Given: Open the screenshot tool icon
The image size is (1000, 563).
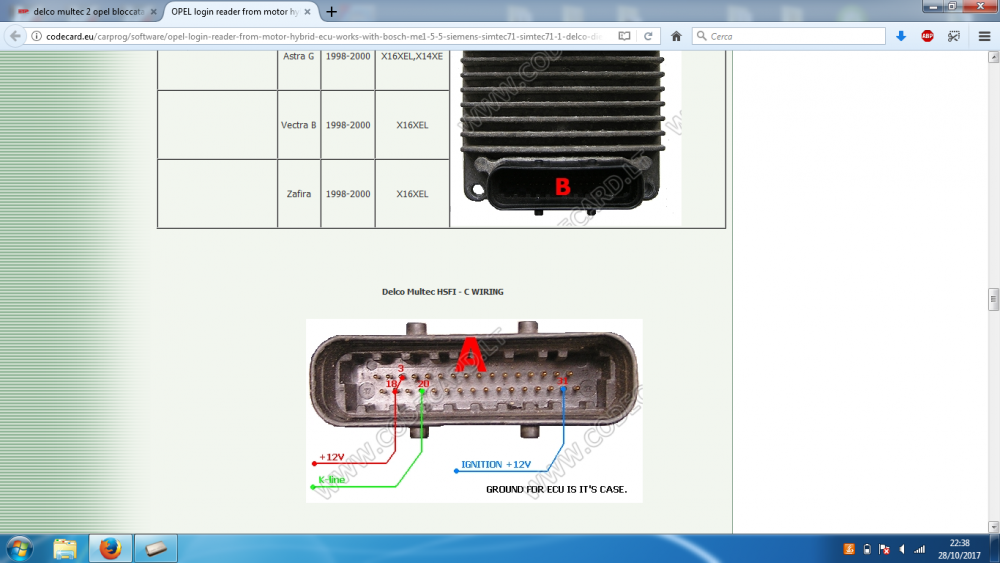Looking at the screenshot, I should (954, 36).
